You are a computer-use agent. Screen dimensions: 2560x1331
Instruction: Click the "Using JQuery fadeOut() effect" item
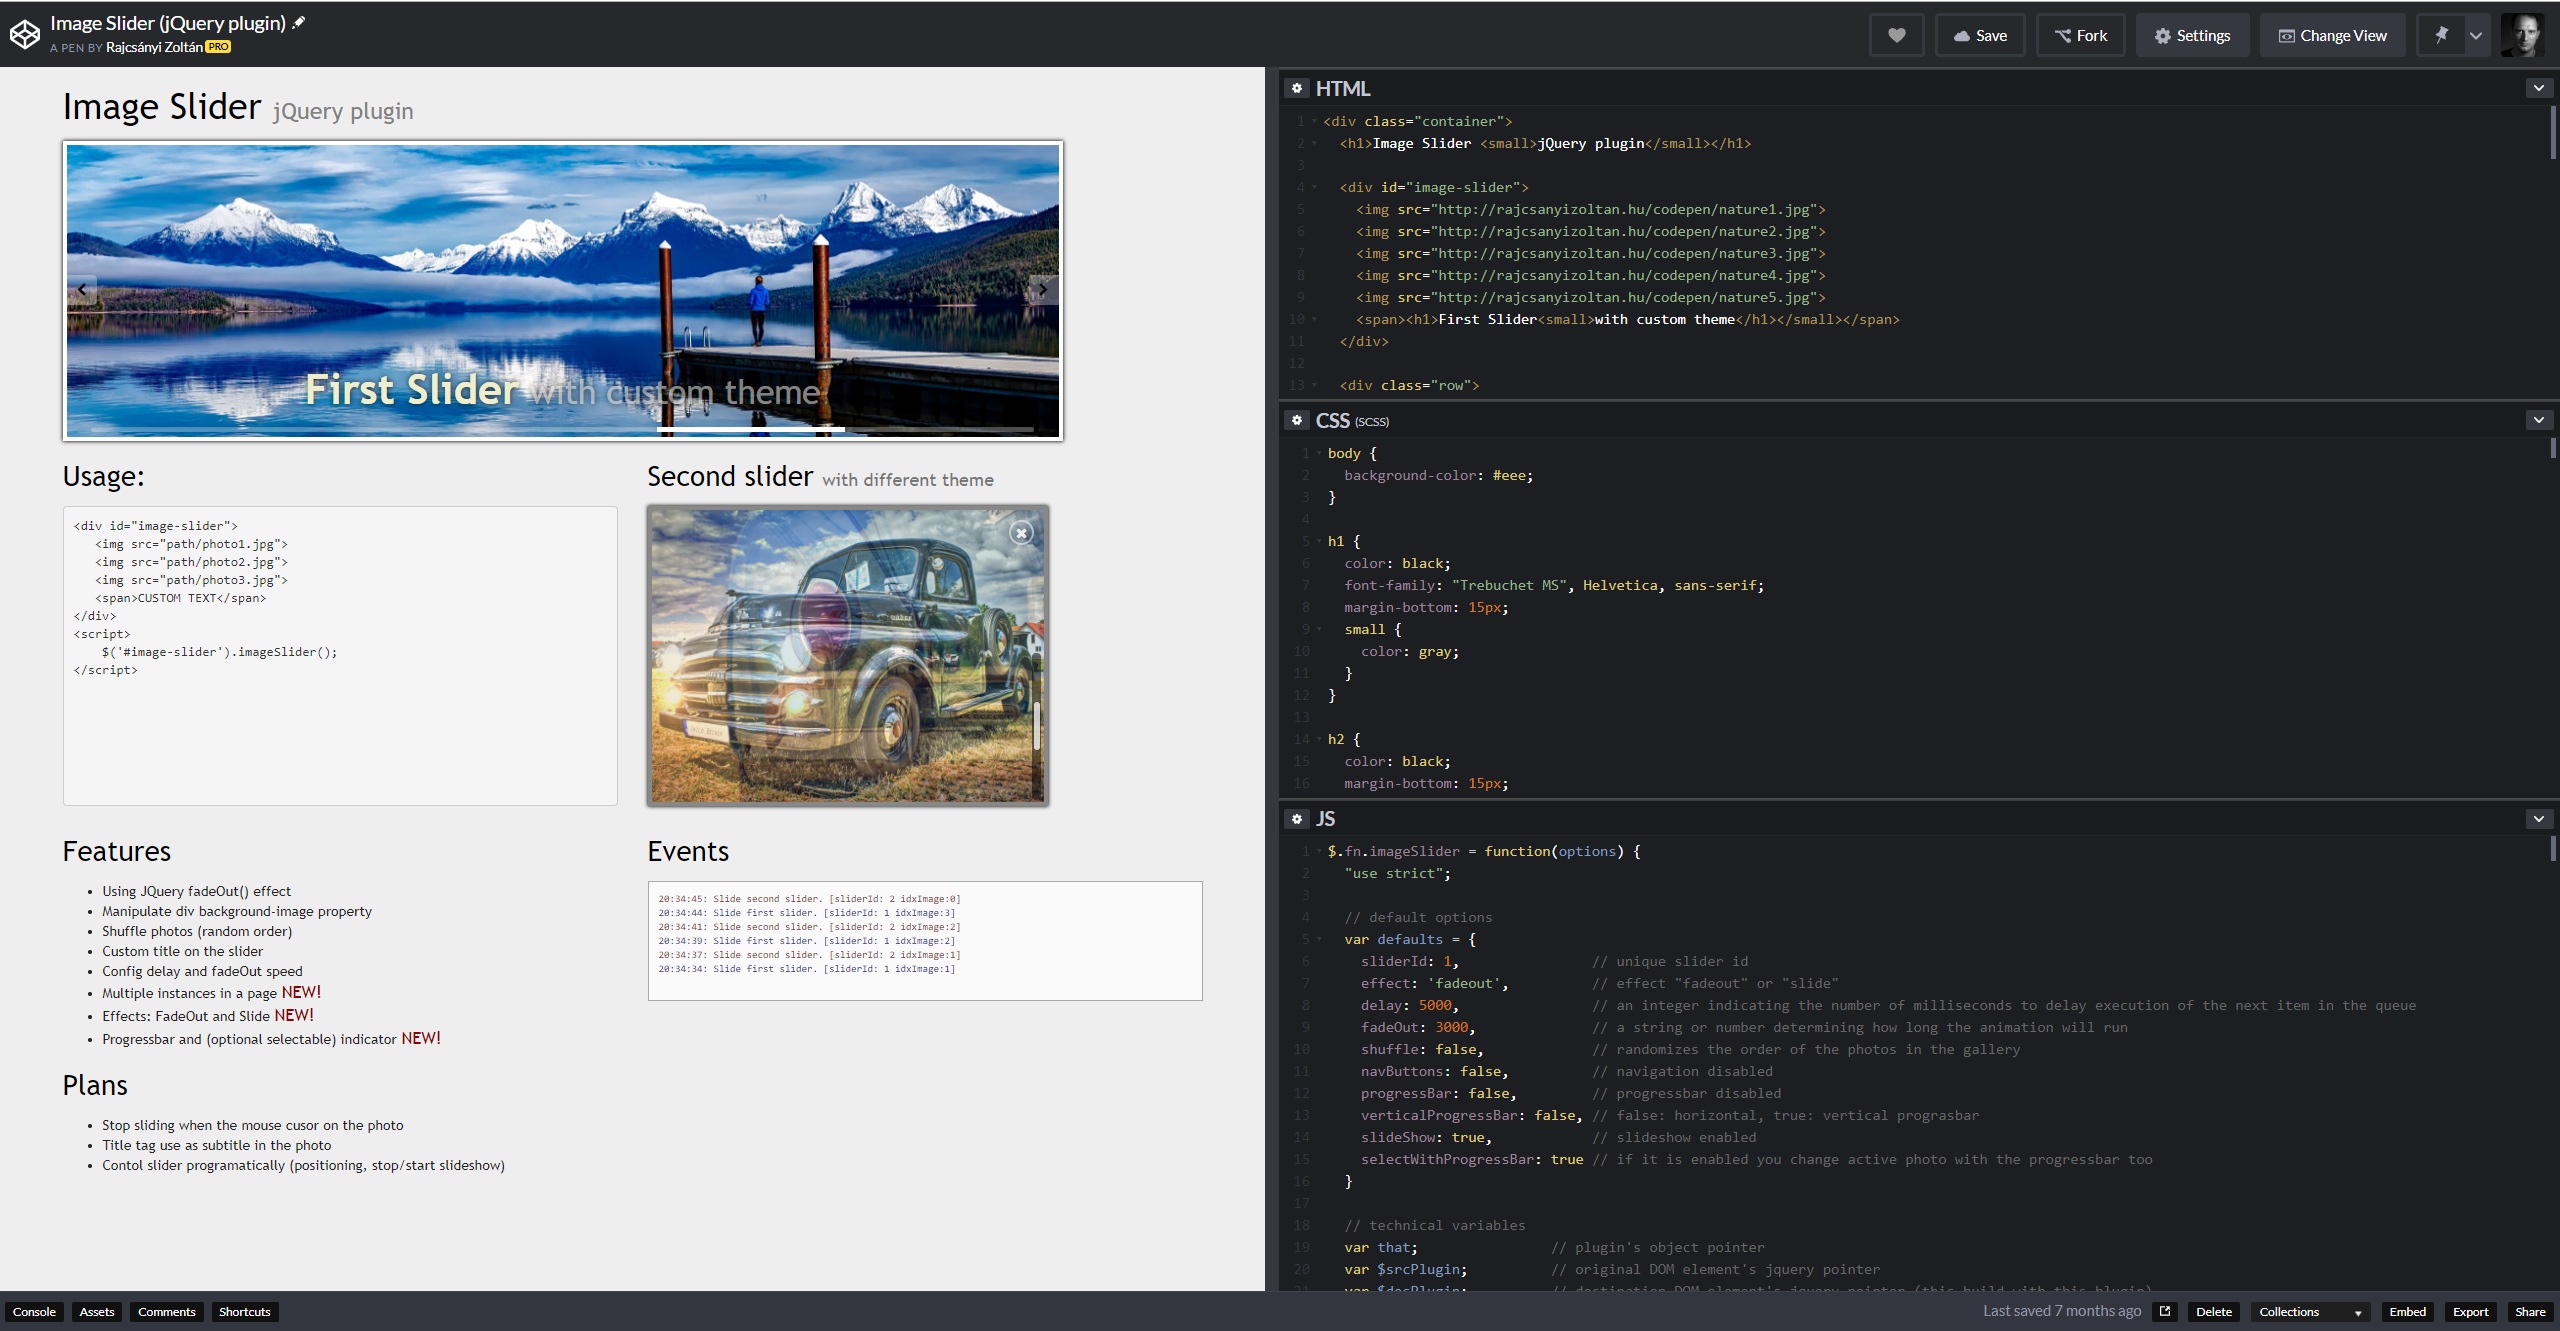(196, 891)
